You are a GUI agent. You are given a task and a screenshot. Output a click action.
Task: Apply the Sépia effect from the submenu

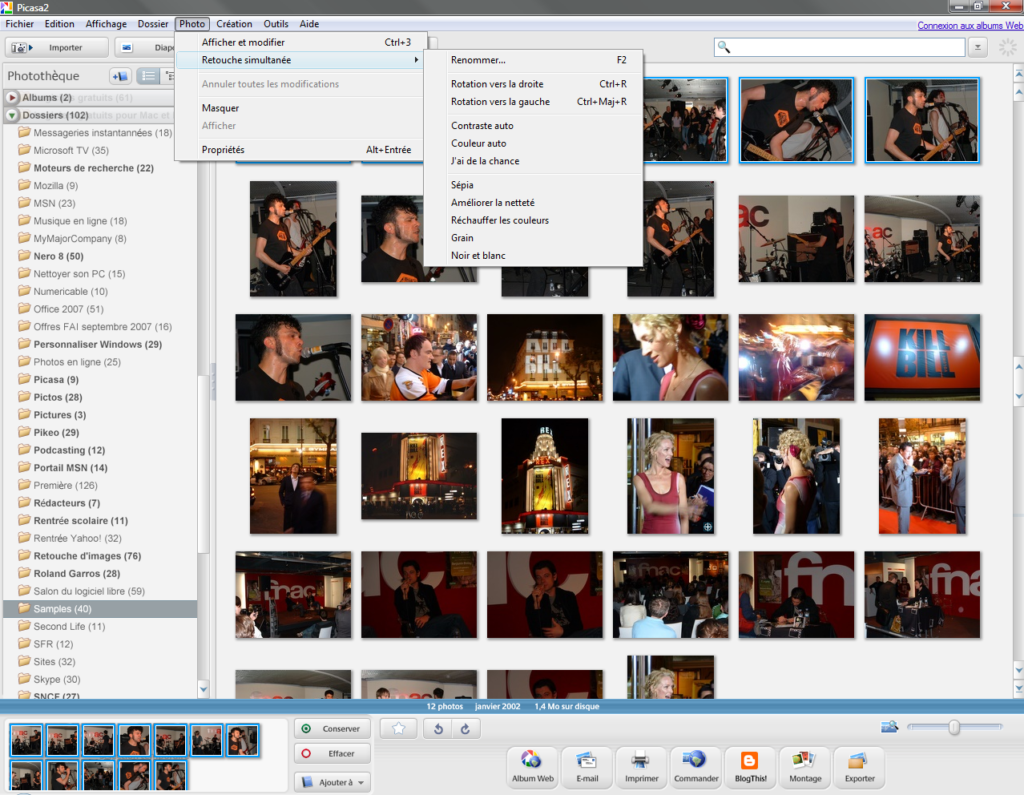click(533, 185)
